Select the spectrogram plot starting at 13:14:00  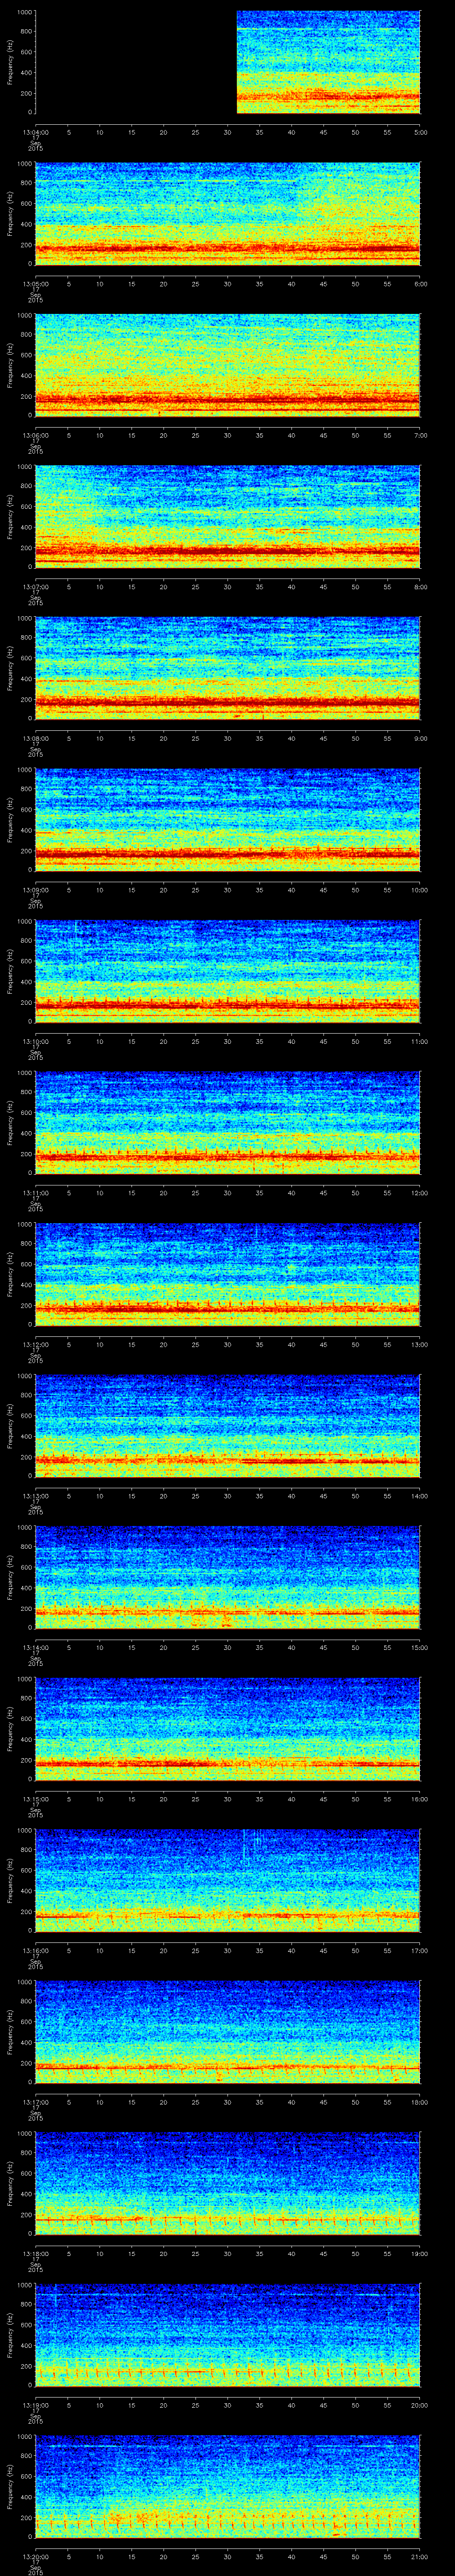coord(228,1577)
